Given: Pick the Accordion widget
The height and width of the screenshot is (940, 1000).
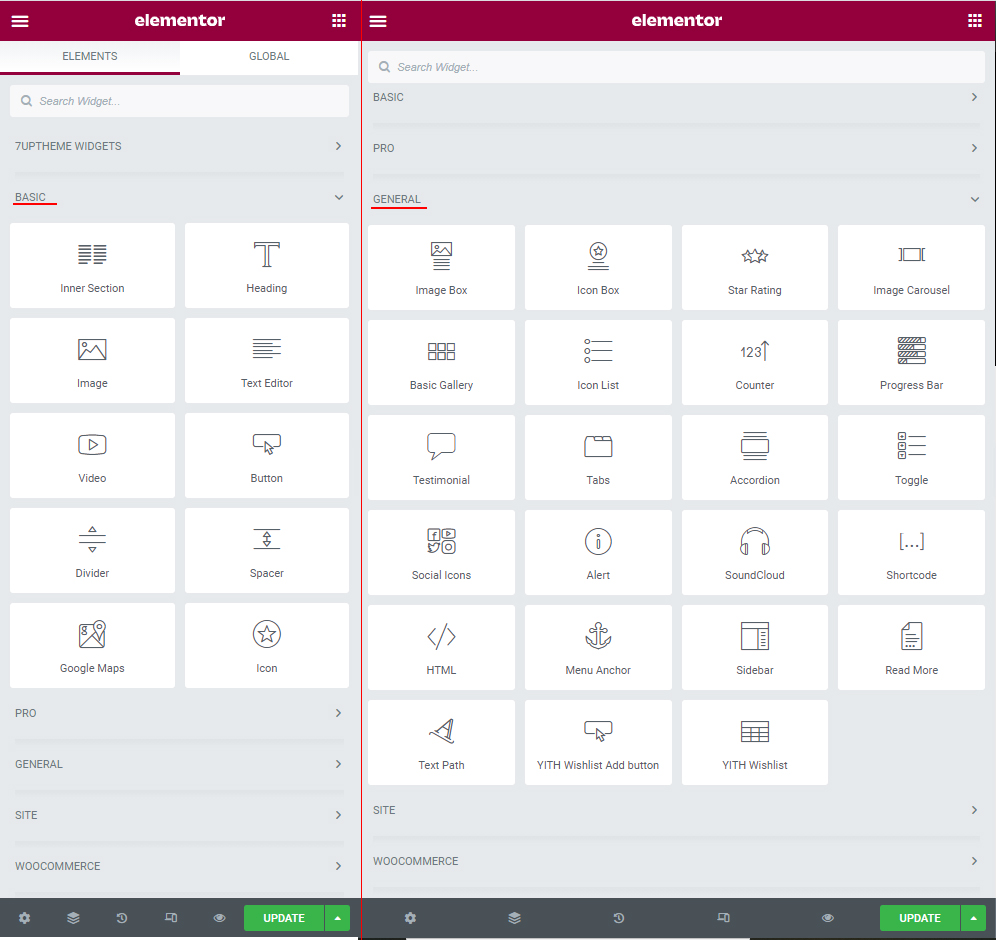Looking at the screenshot, I should click(x=755, y=457).
